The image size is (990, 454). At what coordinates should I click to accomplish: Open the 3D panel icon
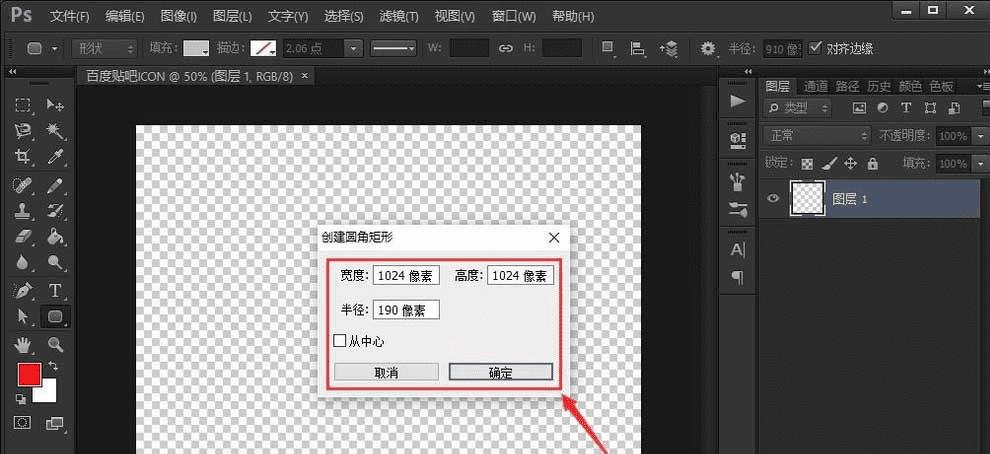737,139
